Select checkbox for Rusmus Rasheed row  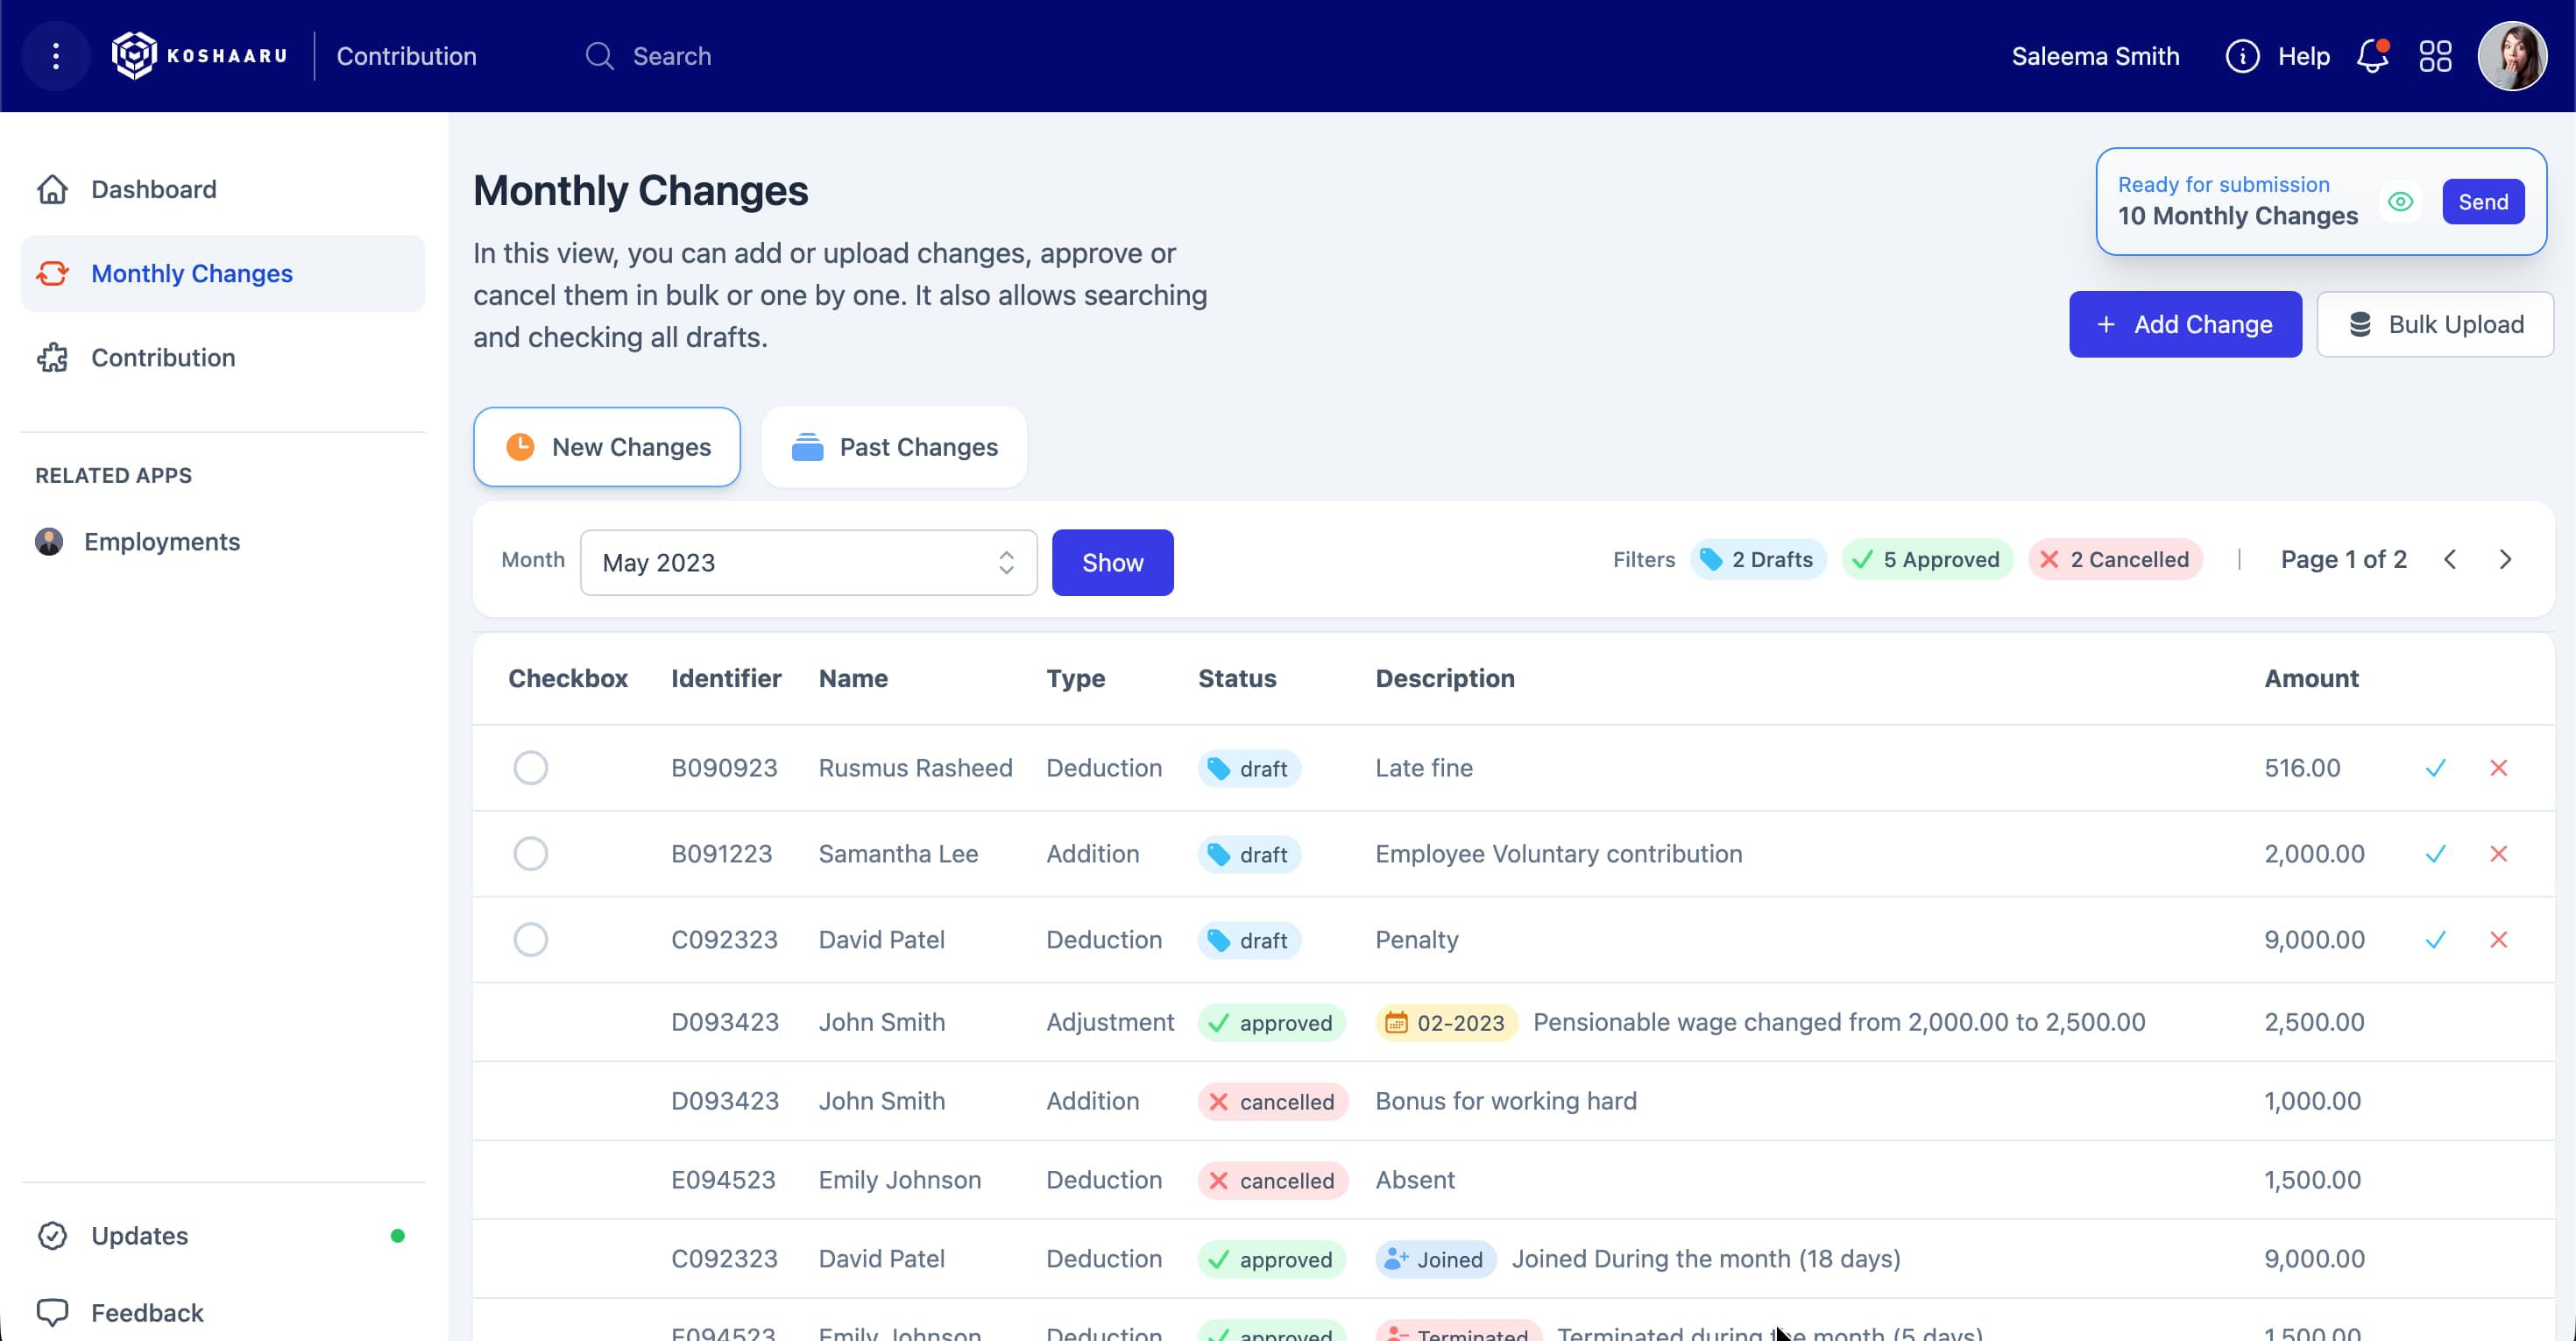point(530,768)
